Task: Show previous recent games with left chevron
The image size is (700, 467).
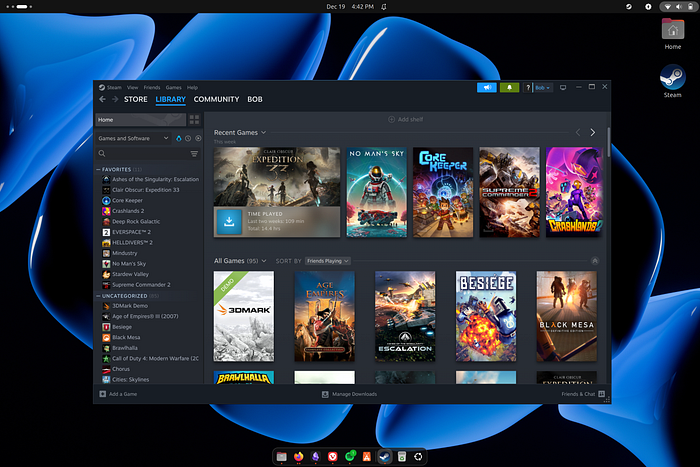Action: 578,133
